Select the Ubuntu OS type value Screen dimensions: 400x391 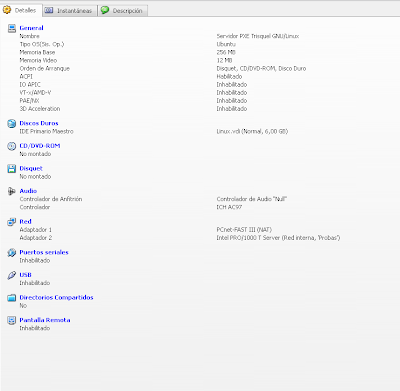226,44
